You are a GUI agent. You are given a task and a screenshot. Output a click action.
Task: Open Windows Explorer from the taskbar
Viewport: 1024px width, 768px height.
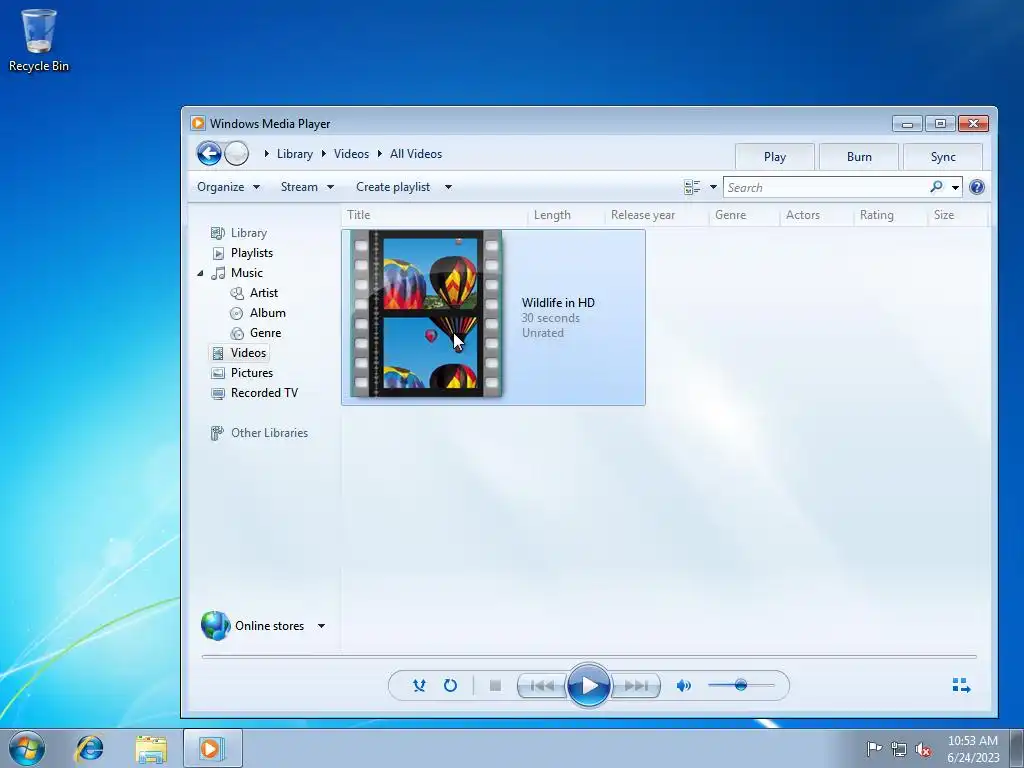(151, 748)
